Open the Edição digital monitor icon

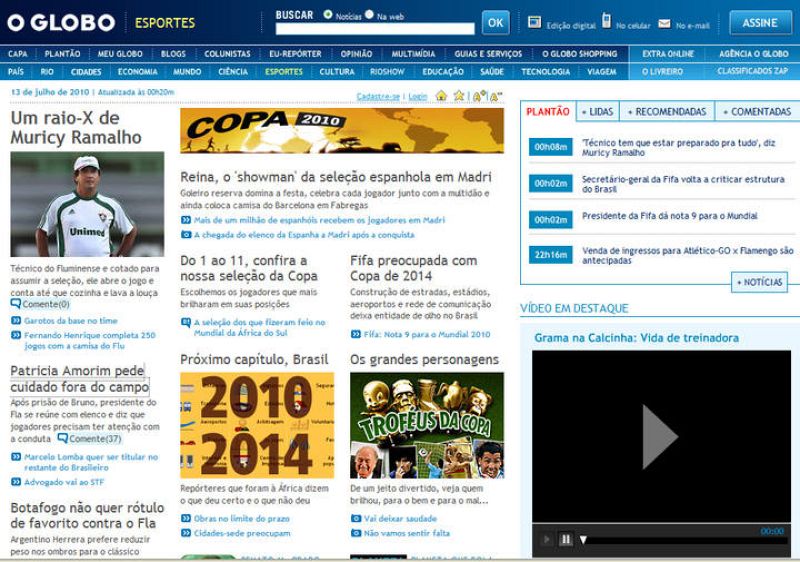tap(534, 22)
